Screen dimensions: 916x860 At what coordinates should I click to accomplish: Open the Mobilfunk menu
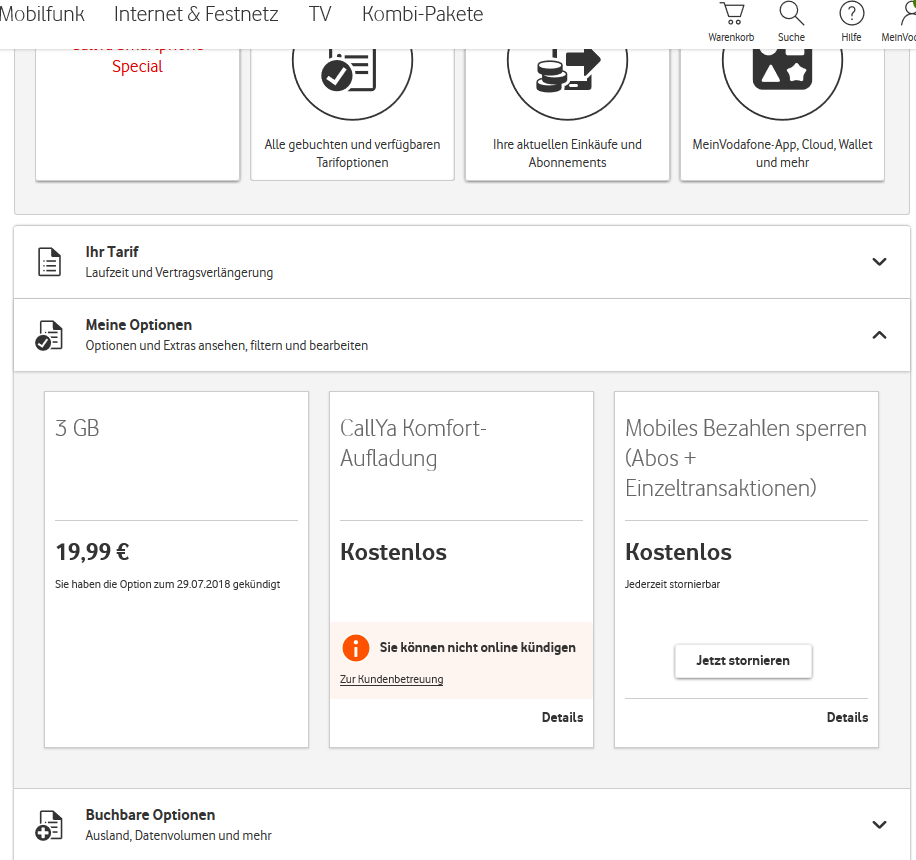tap(42, 14)
